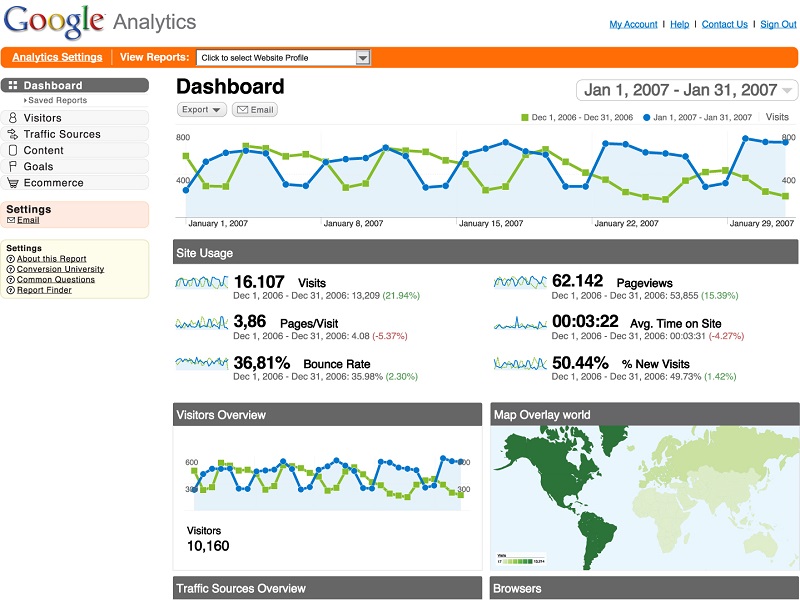Click the Goals flag icon
The width and height of the screenshot is (800, 600).
(13, 166)
